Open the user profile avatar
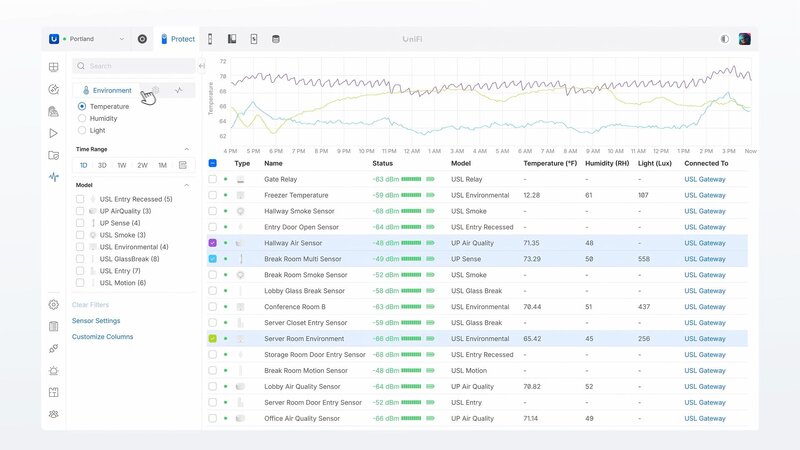Viewport: 800px width, 450px height. point(744,39)
